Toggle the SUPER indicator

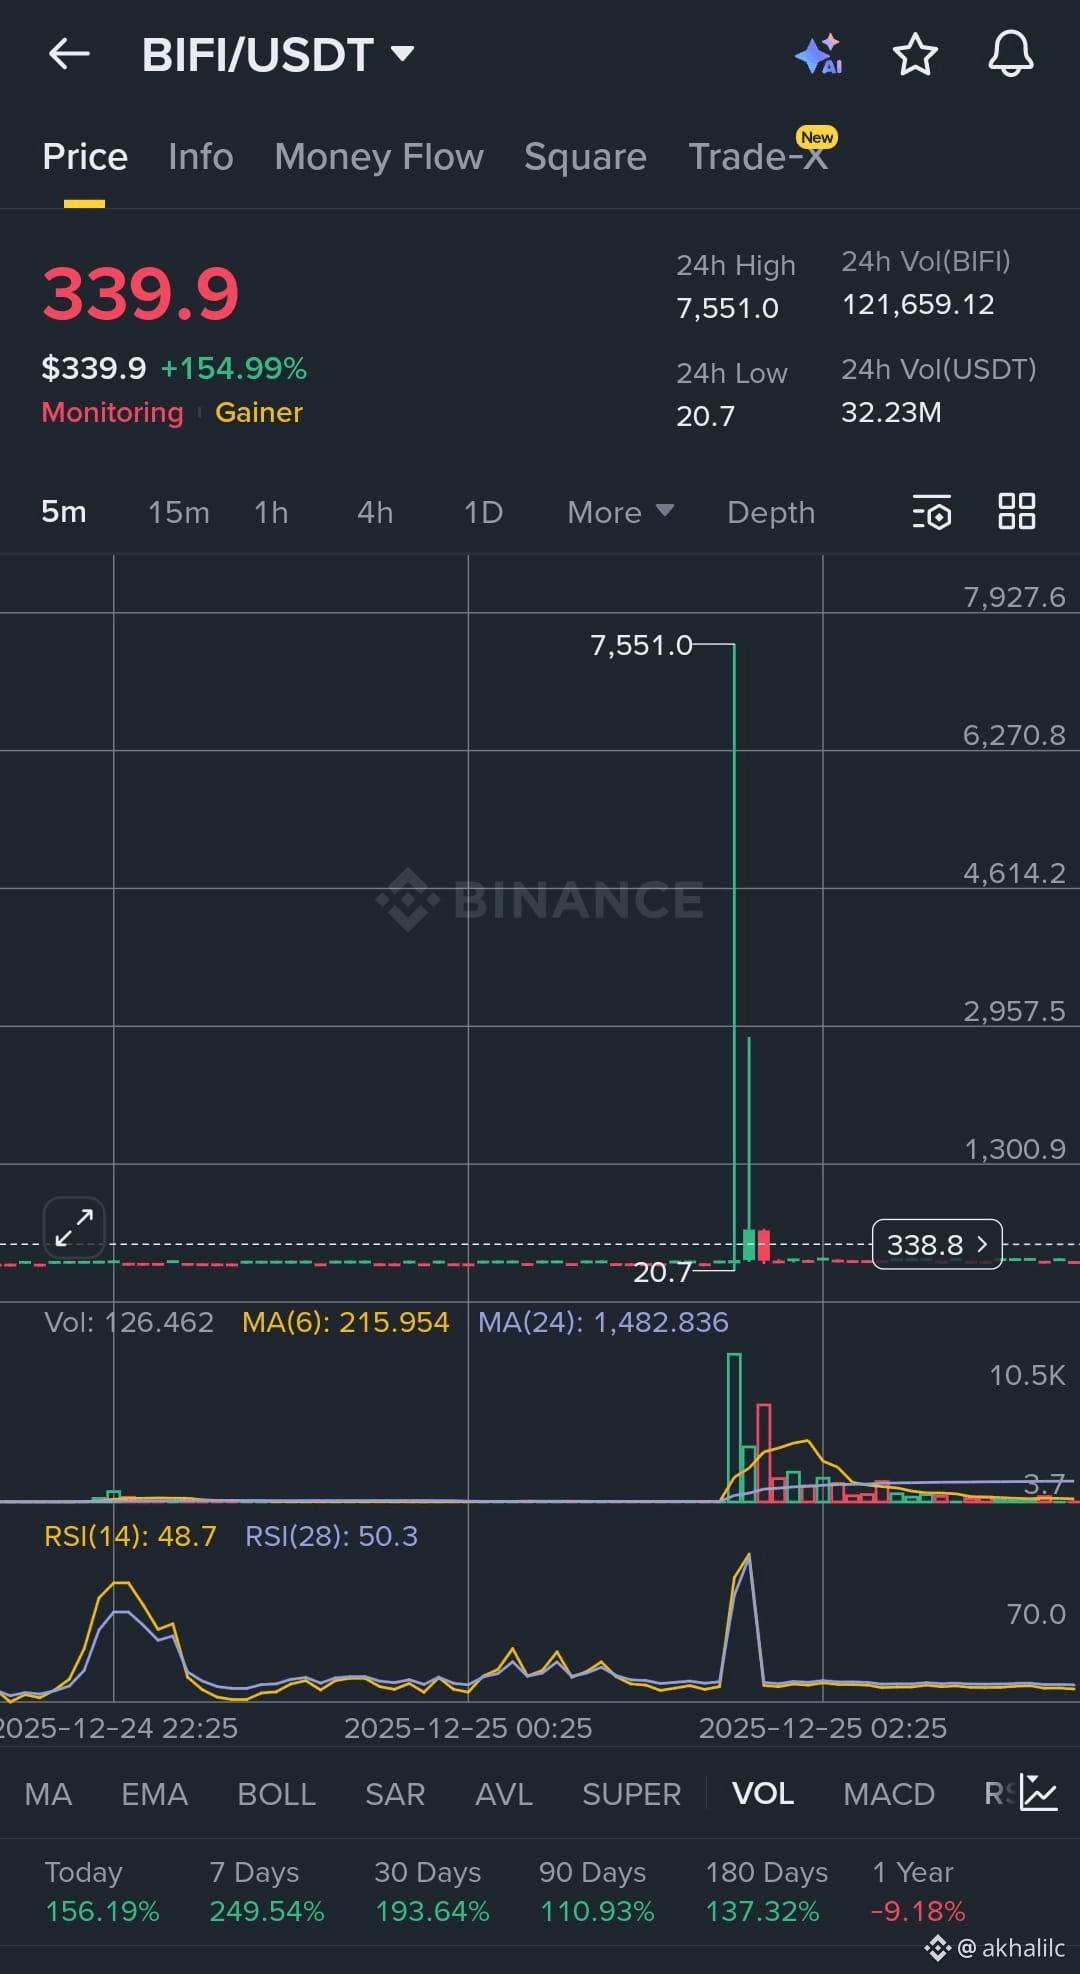632,1794
